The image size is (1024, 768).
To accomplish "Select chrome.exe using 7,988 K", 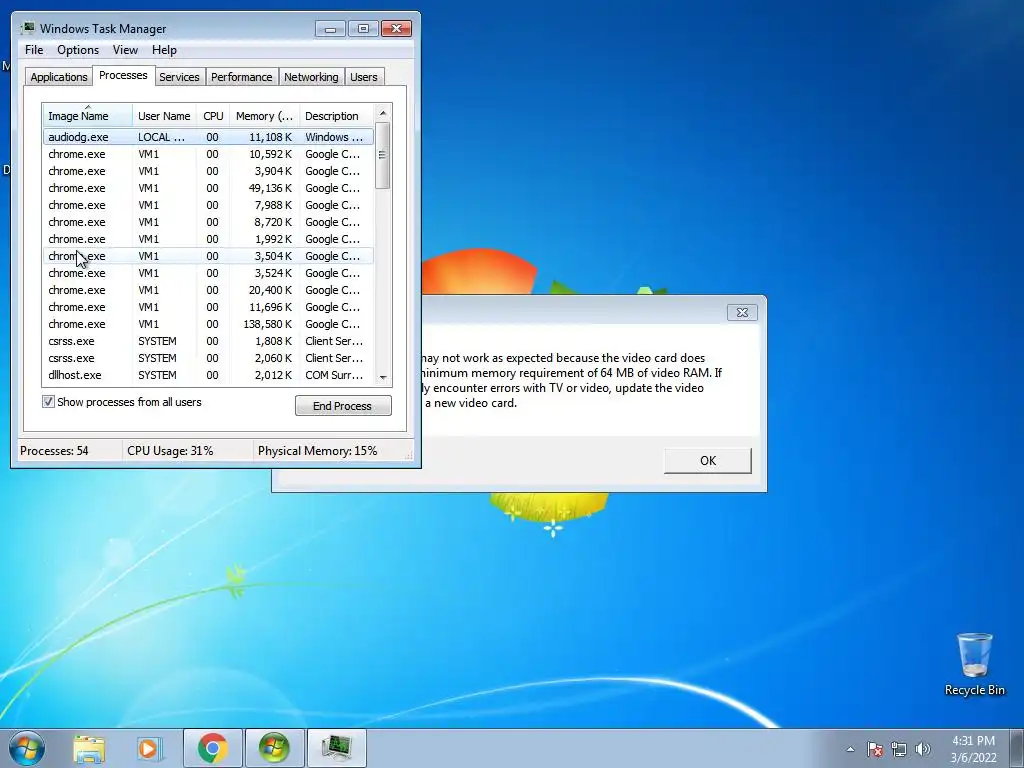I will click(x=208, y=205).
